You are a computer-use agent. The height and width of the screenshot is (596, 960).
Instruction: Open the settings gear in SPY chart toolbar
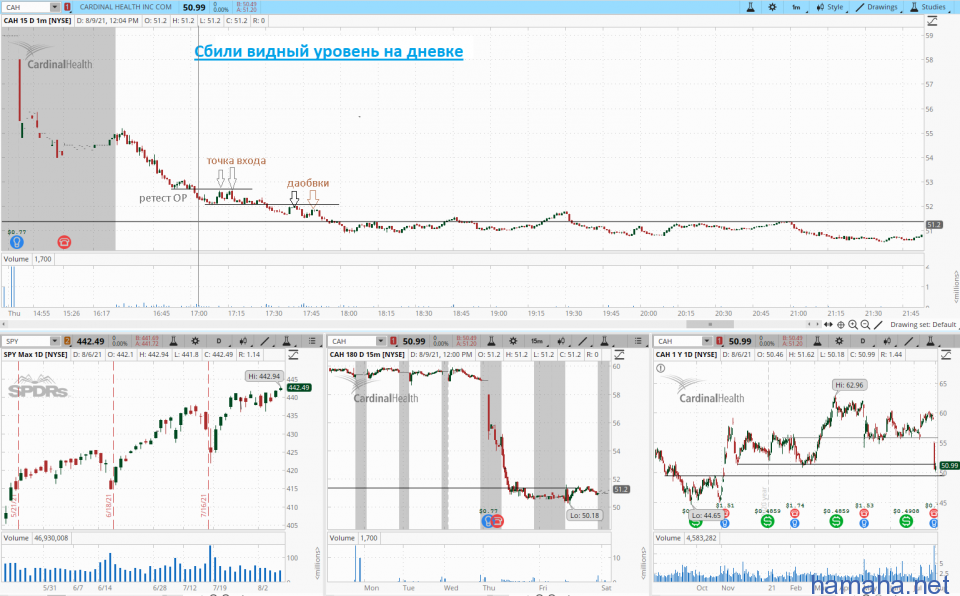point(195,341)
